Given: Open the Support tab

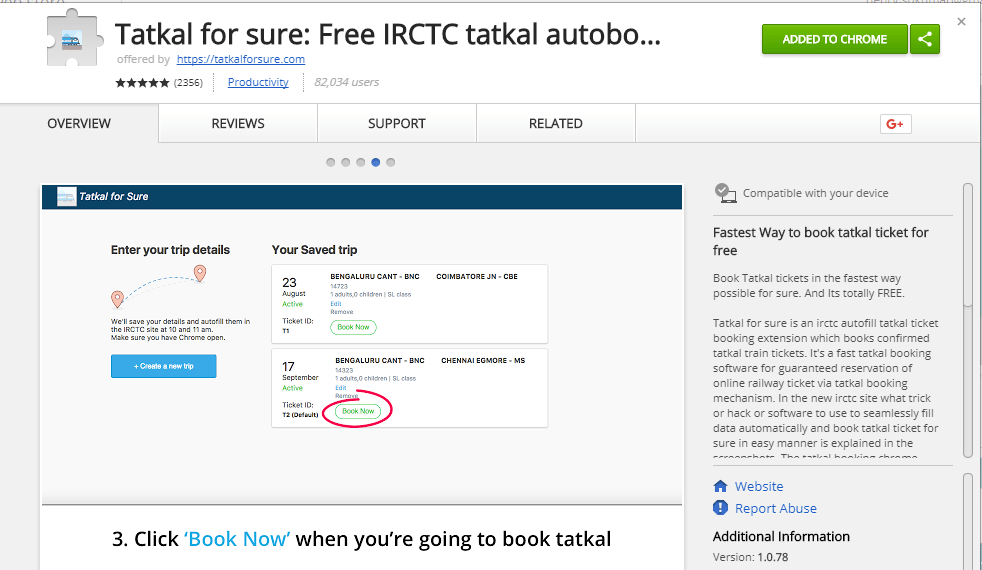Looking at the screenshot, I should 397,123.
